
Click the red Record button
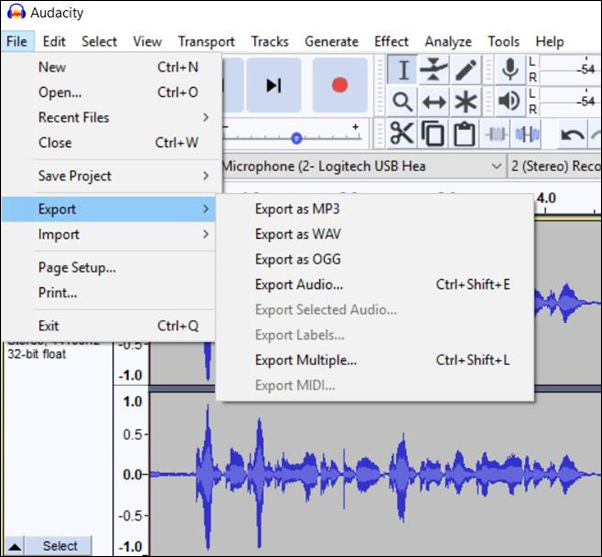tap(339, 85)
